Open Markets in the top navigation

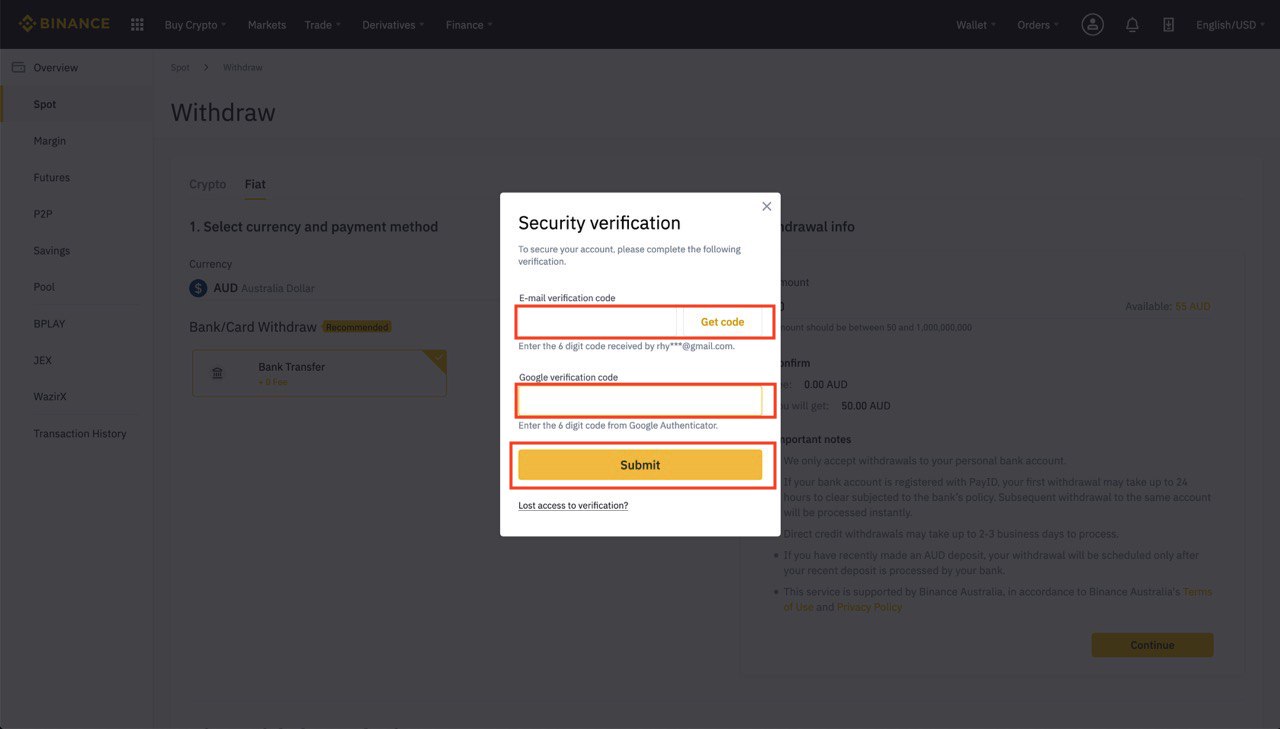click(266, 25)
